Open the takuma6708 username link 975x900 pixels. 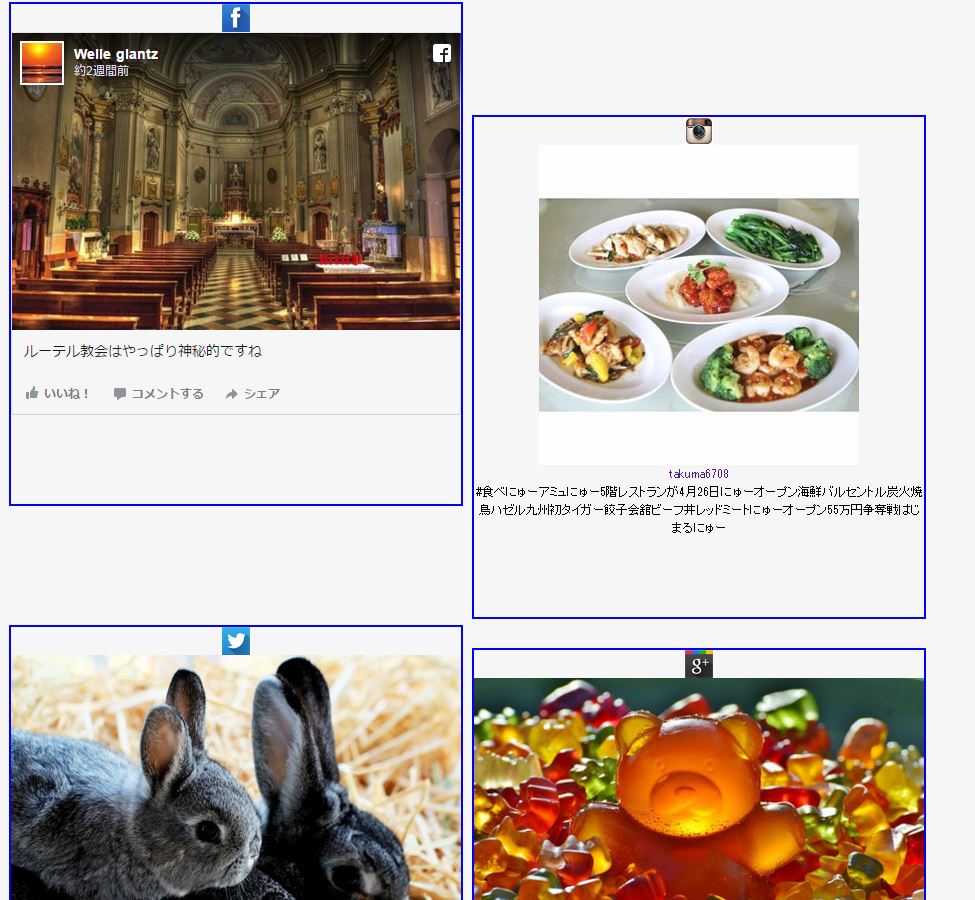698,474
